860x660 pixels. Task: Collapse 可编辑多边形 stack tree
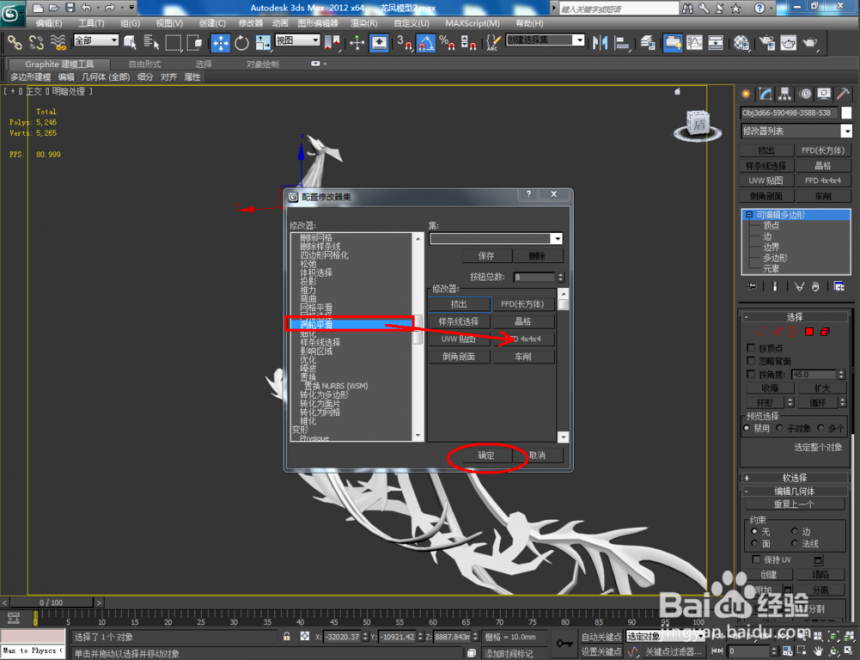[749, 215]
